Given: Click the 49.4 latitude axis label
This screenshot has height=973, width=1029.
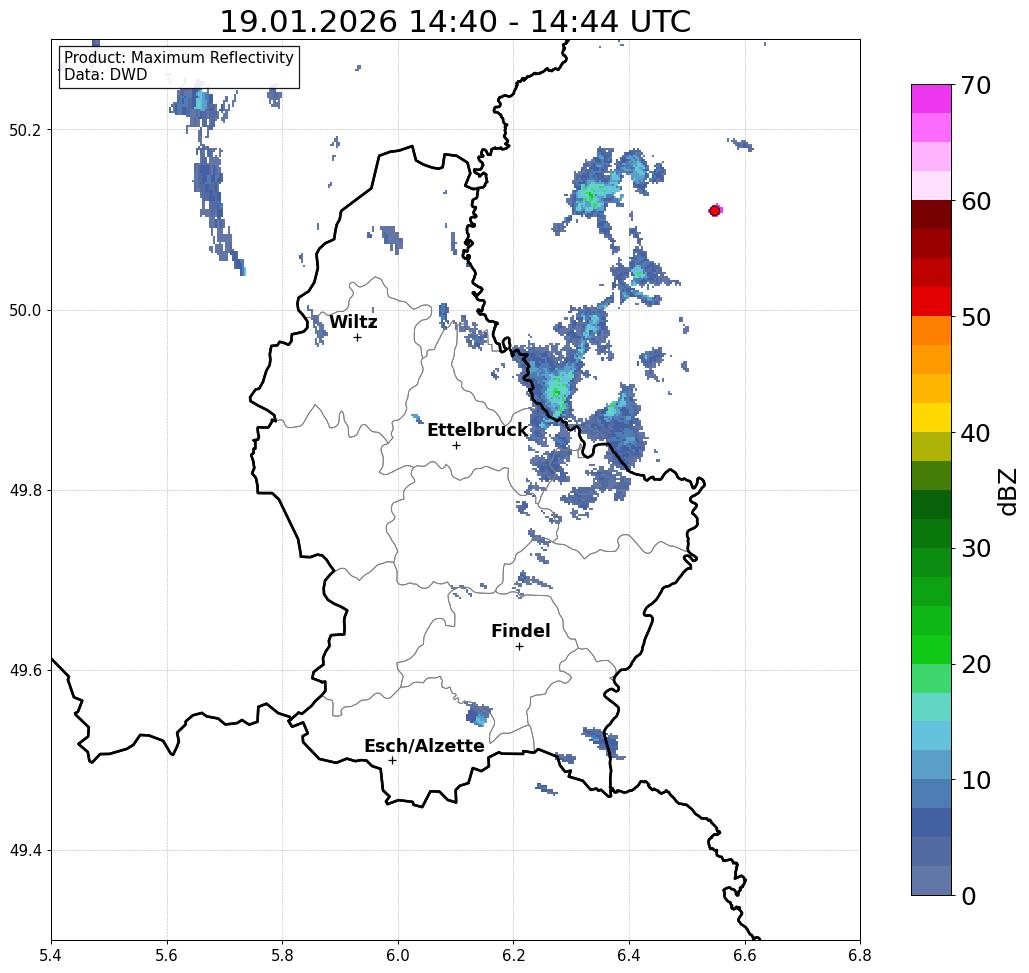Looking at the screenshot, I should (25, 851).
